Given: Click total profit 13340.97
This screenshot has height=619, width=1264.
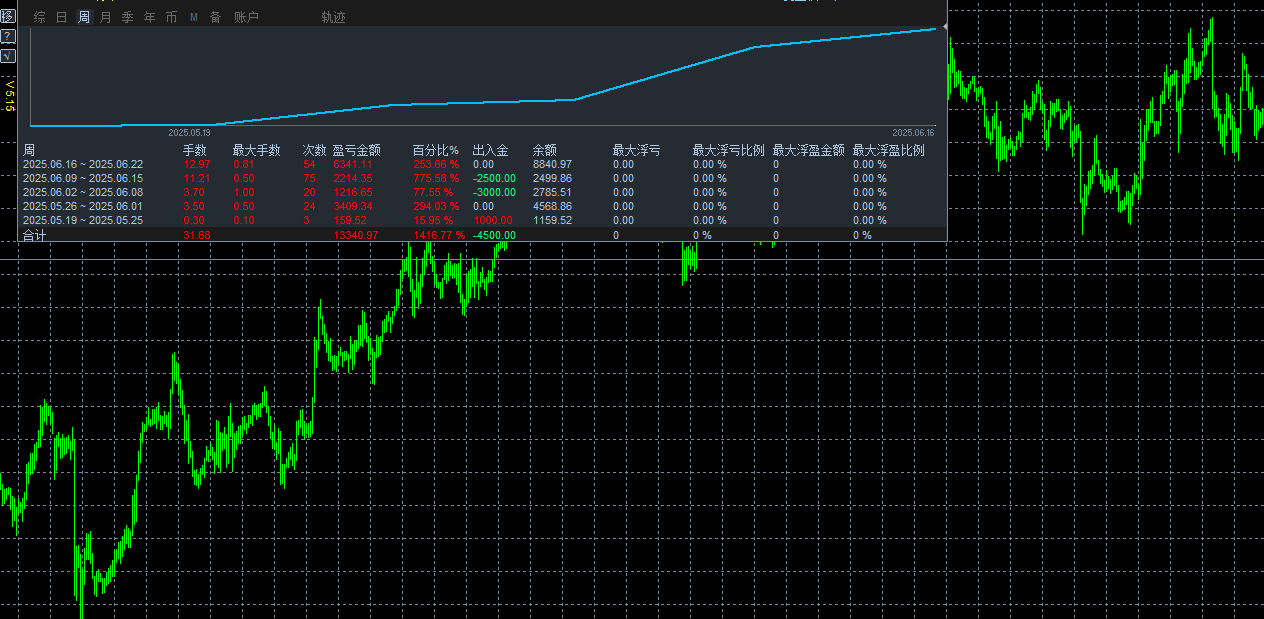Looking at the screenshot, I should tap(356, 235).
